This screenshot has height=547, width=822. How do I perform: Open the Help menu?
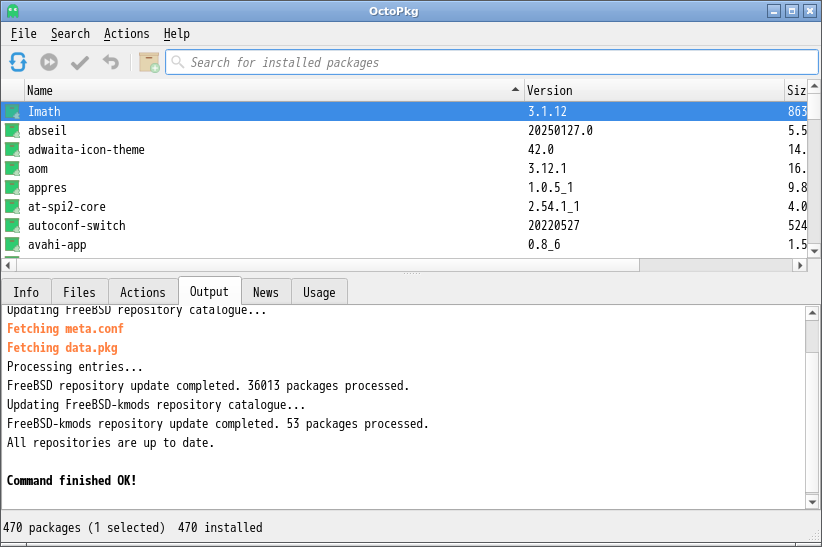click(x=177, y=34)
